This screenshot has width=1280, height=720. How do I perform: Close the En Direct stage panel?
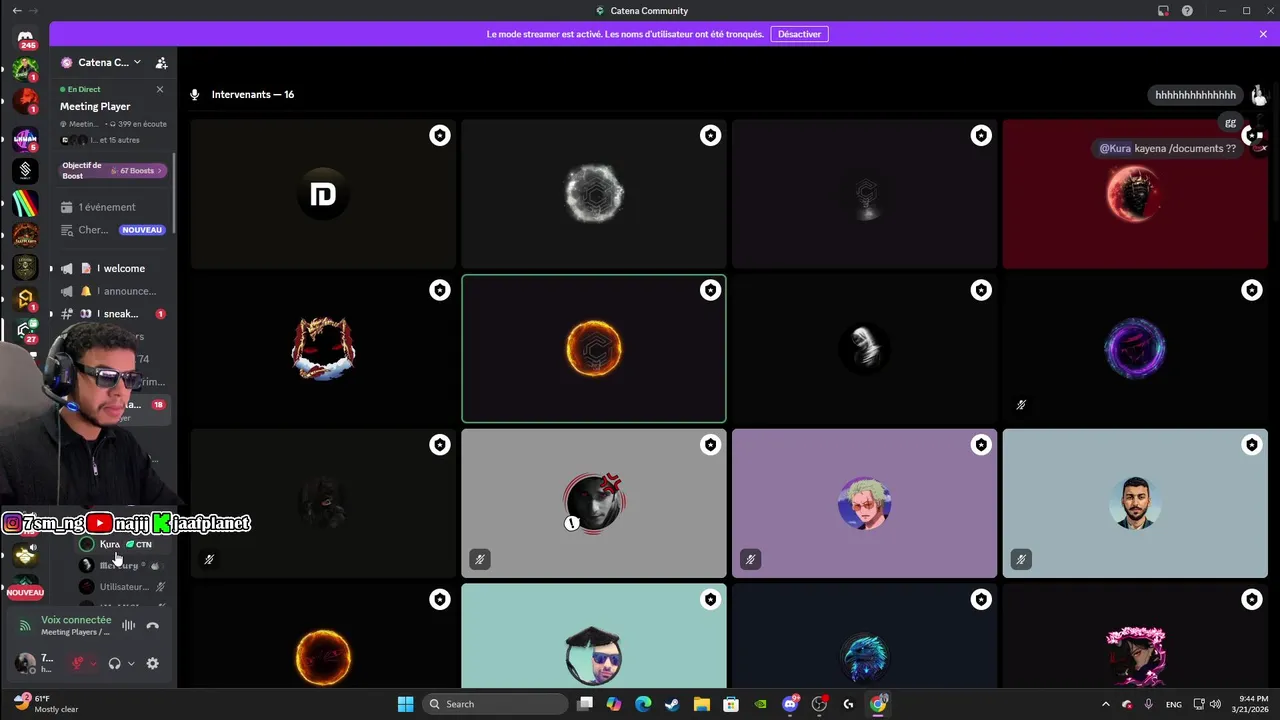pyautogui.click(x=160, y=89)
